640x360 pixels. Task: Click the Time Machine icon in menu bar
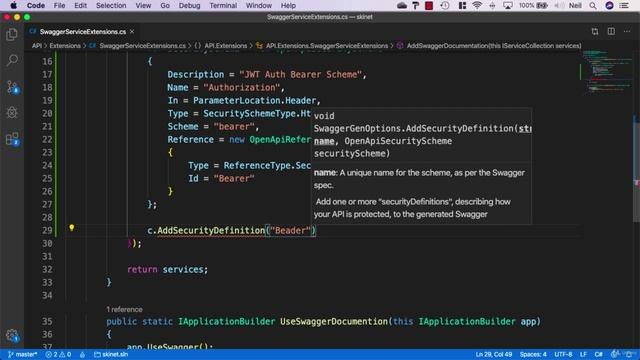coord(445,5)
